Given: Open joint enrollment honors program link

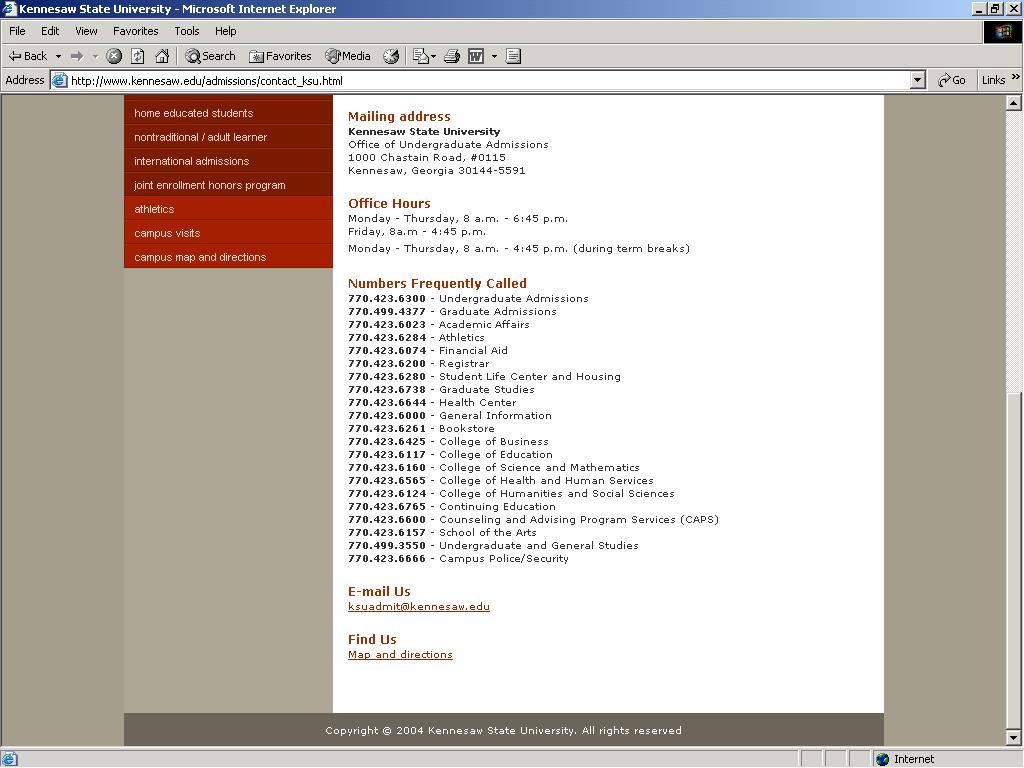Looking at the screenshot, I should coord(228,185).
